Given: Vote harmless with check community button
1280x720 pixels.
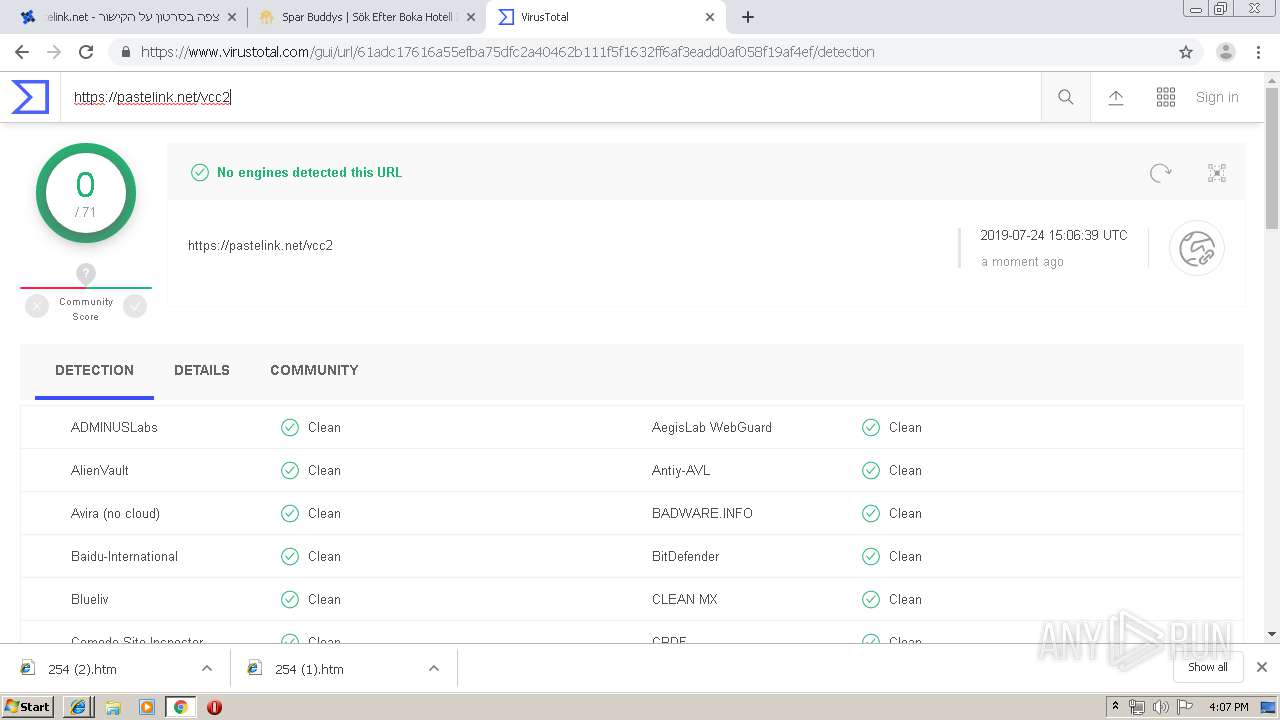Looking at the screenshot, I should point(135,306).
